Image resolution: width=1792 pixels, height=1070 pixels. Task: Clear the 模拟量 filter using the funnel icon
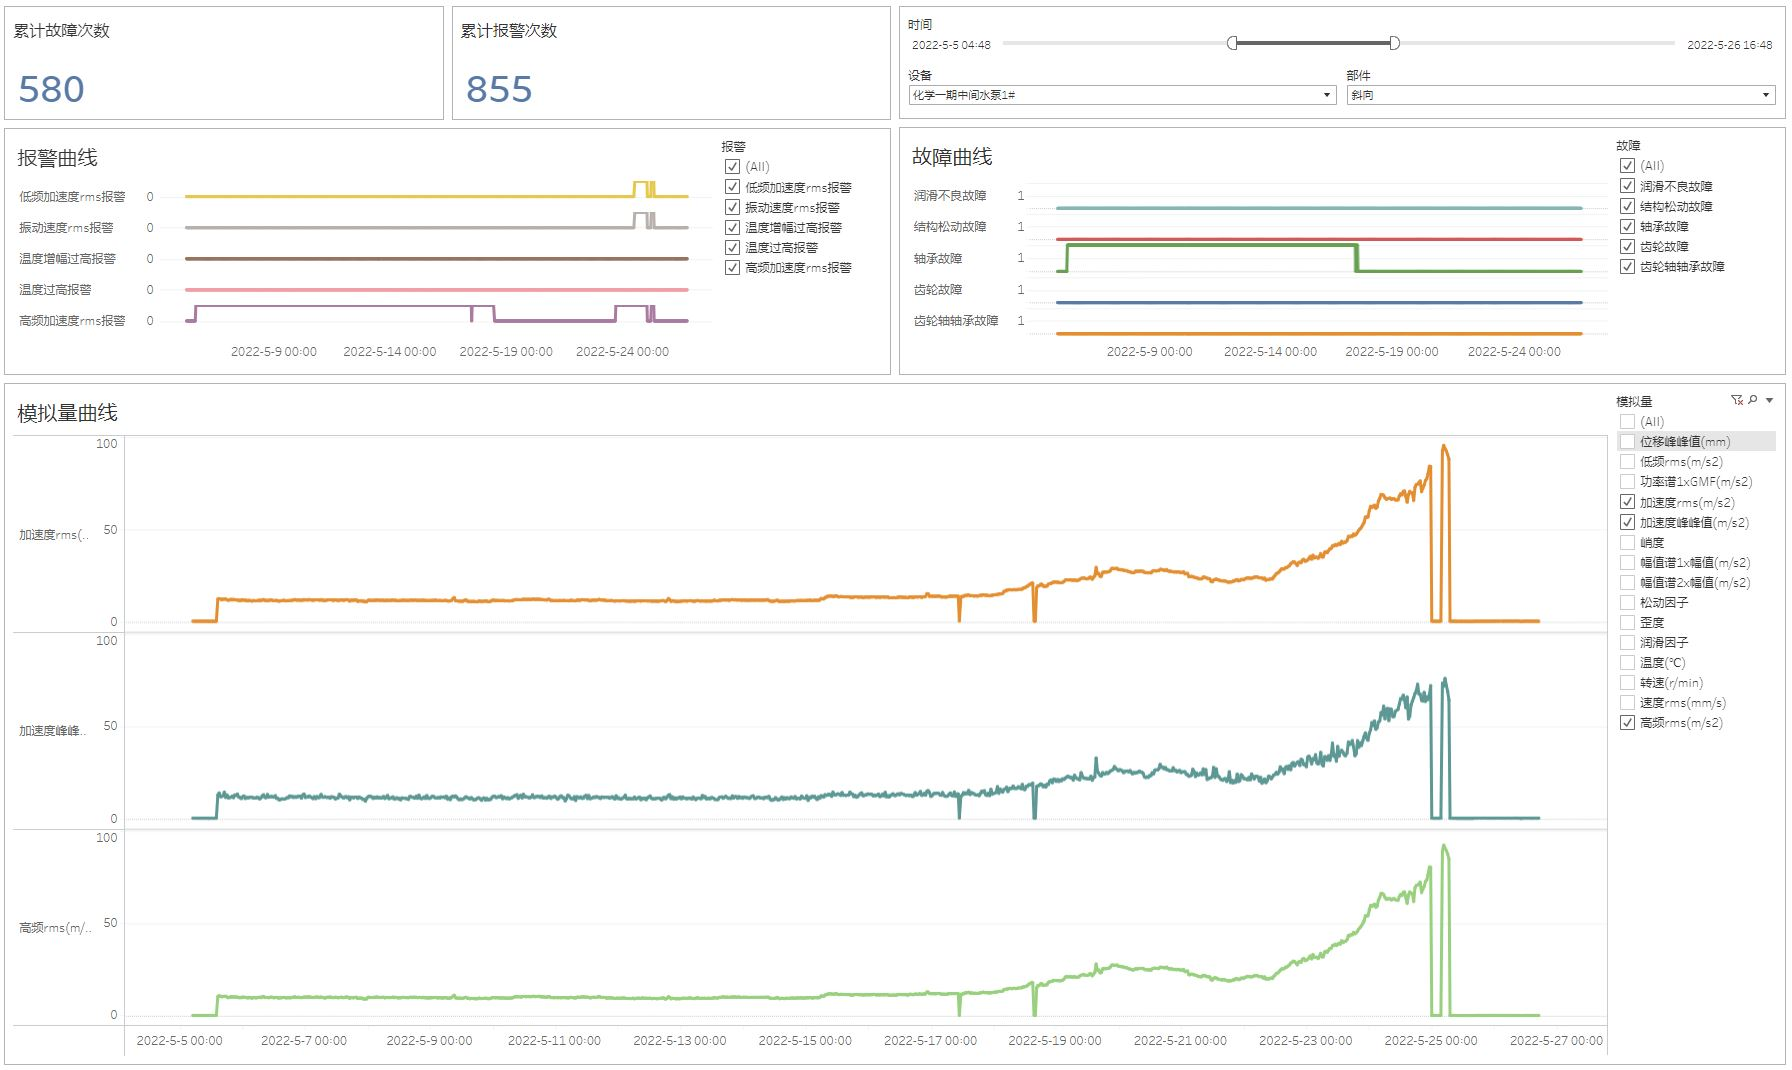coord(1736,400)
